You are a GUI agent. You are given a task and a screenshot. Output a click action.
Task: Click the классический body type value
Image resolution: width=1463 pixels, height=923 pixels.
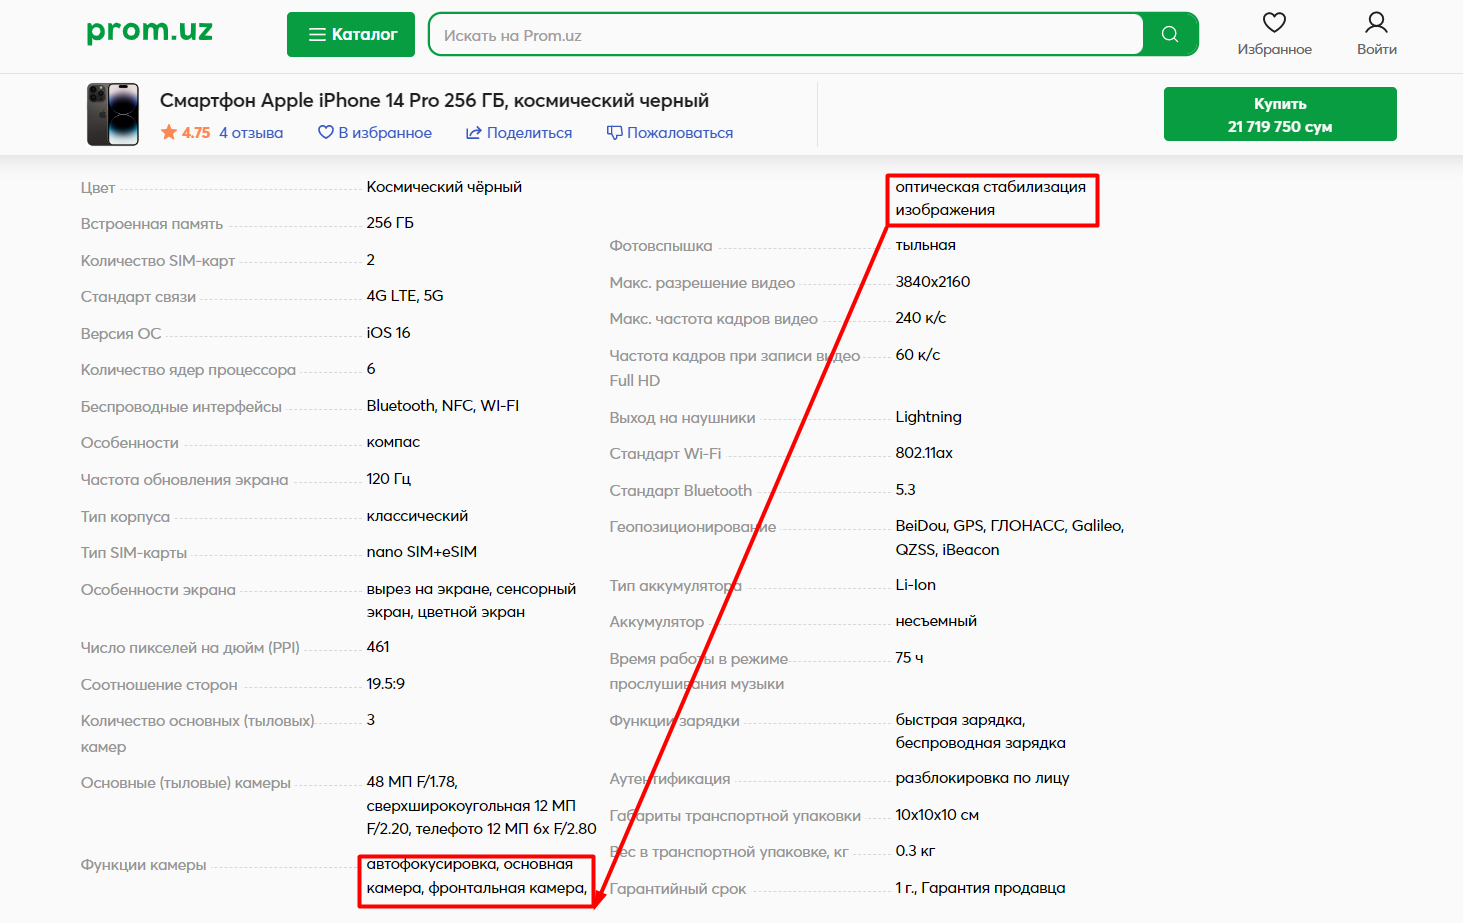417,516
